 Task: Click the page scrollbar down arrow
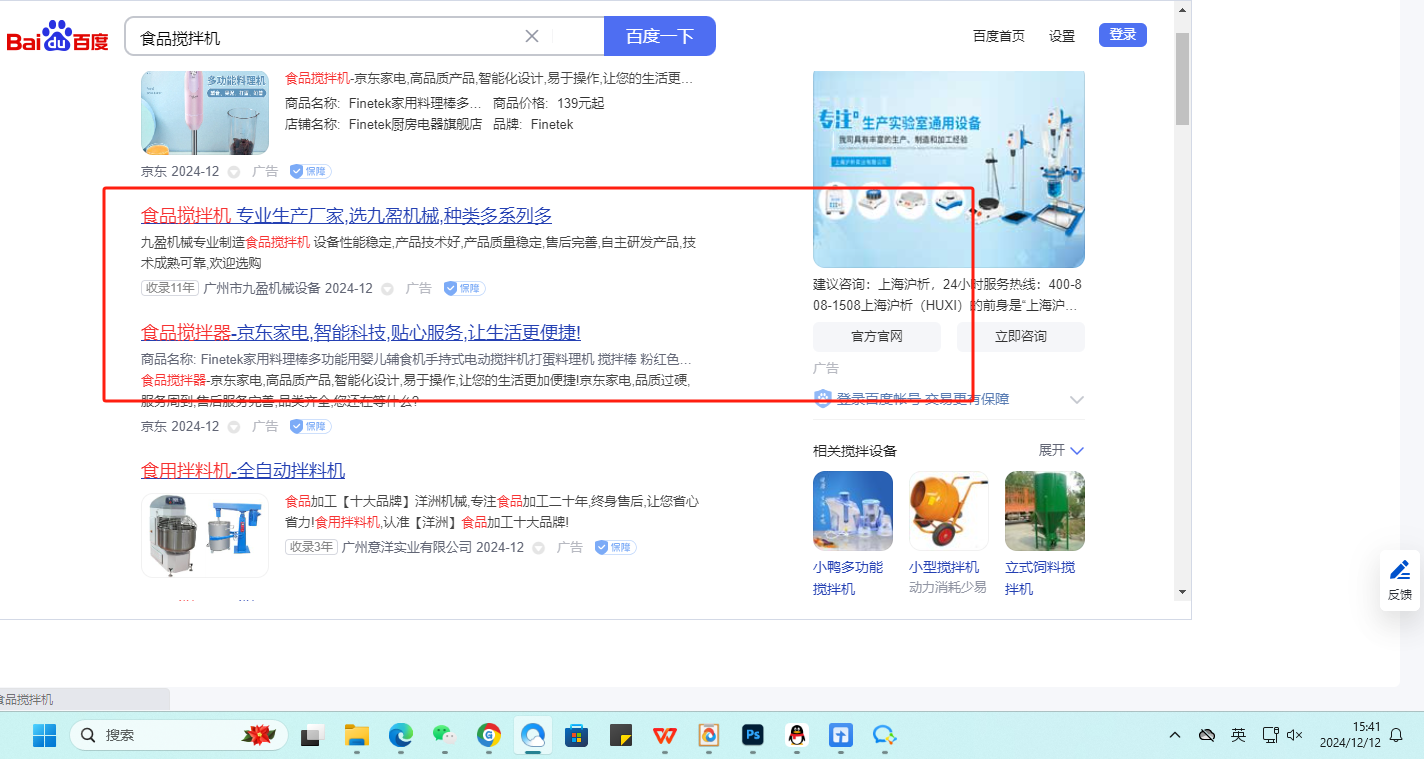pos(1182,591)
